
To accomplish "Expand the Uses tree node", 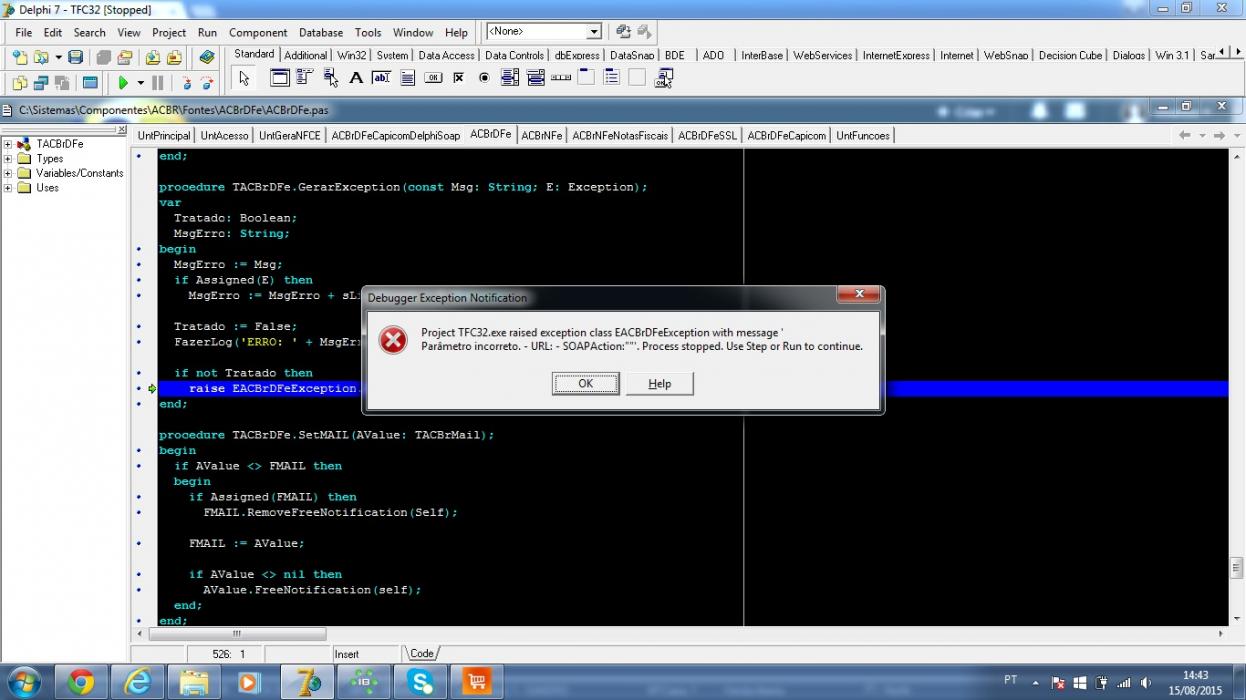I will point(8,187).
